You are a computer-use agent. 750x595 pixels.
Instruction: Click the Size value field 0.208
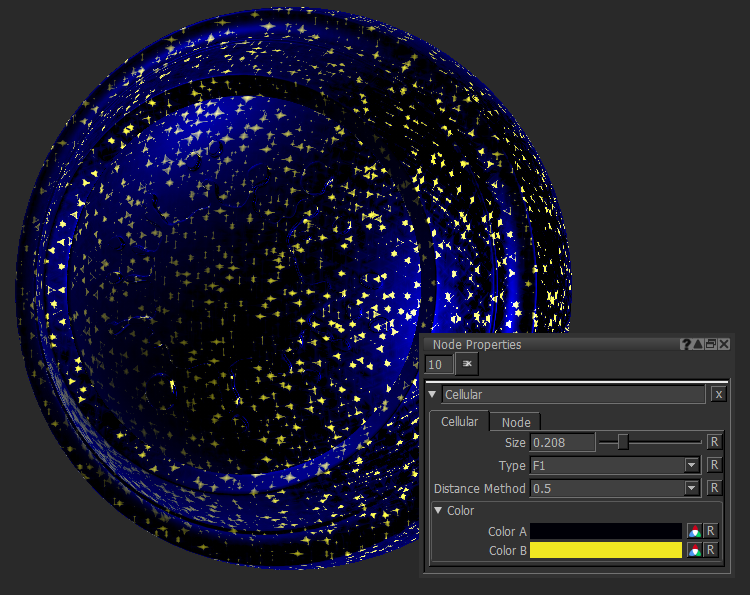coord(562,441)
